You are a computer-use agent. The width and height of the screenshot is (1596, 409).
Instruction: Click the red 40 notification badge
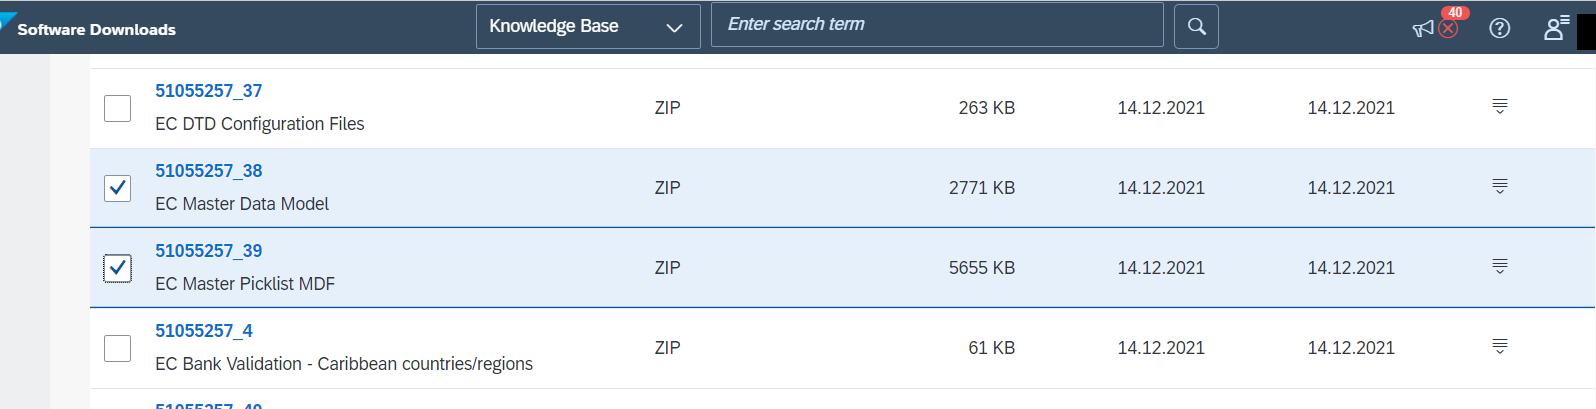1455,13
